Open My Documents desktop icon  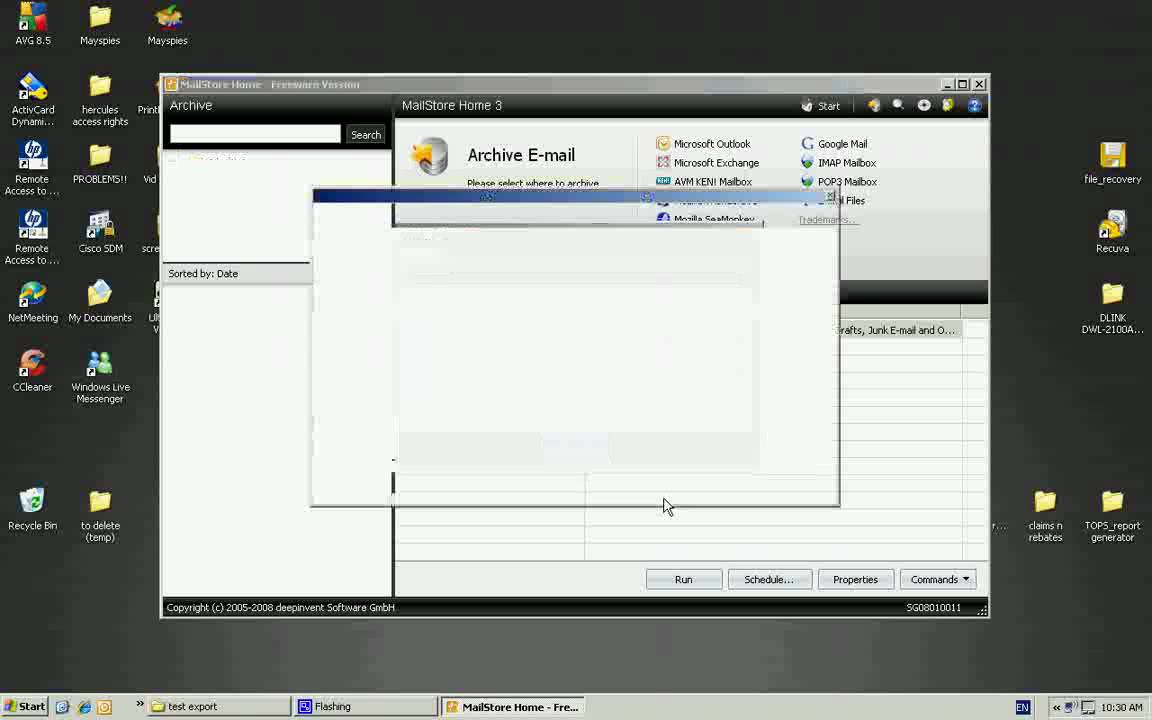[x=100, y=302]
